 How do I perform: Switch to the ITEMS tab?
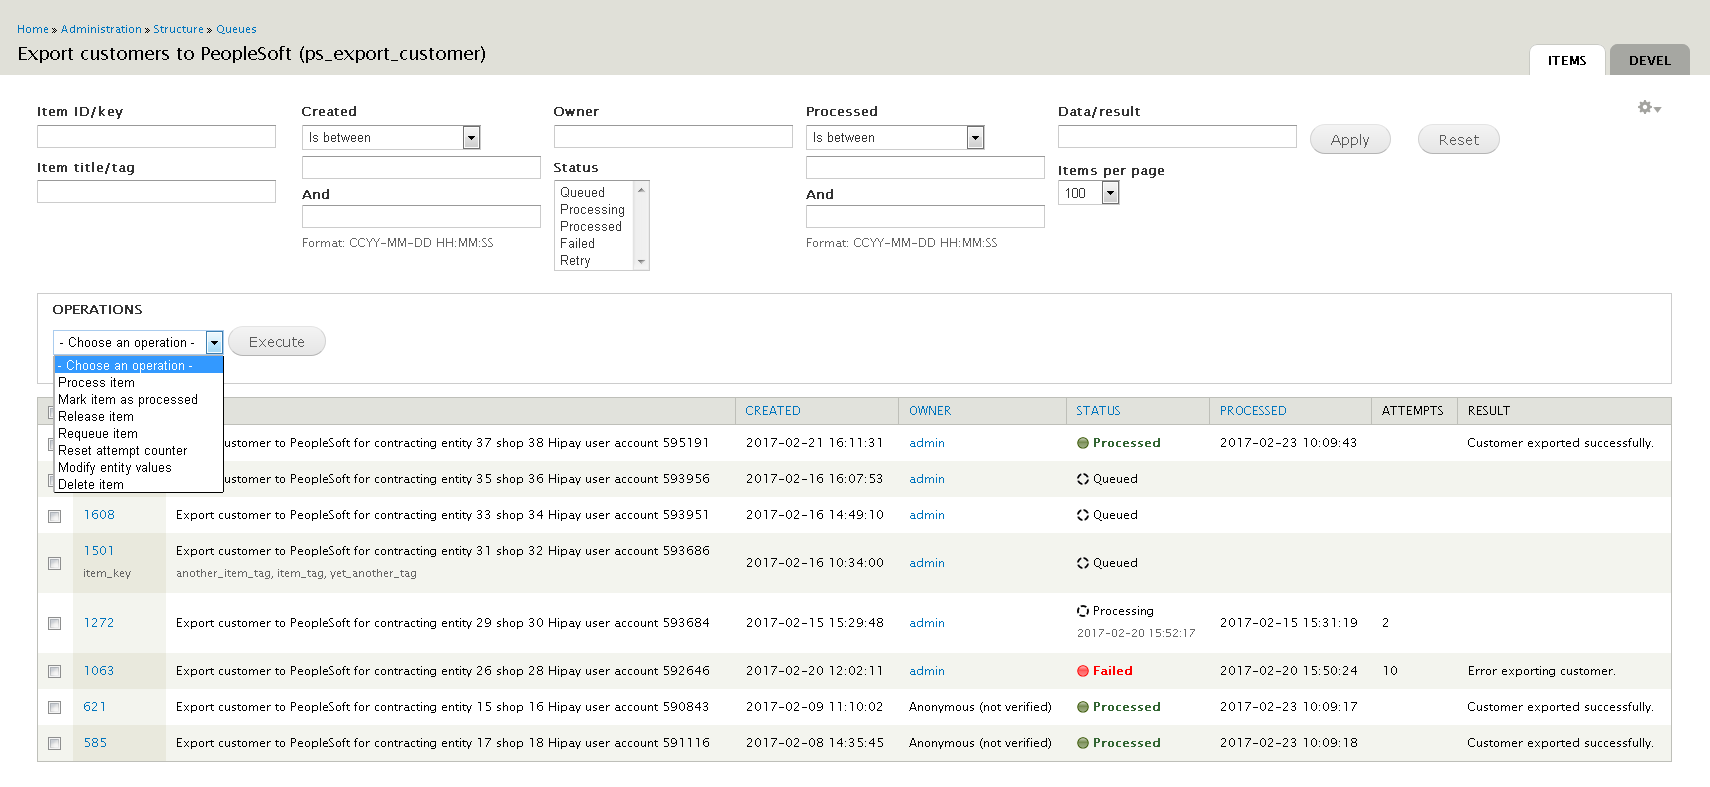pyautogui.click(x=1567, y=60)
